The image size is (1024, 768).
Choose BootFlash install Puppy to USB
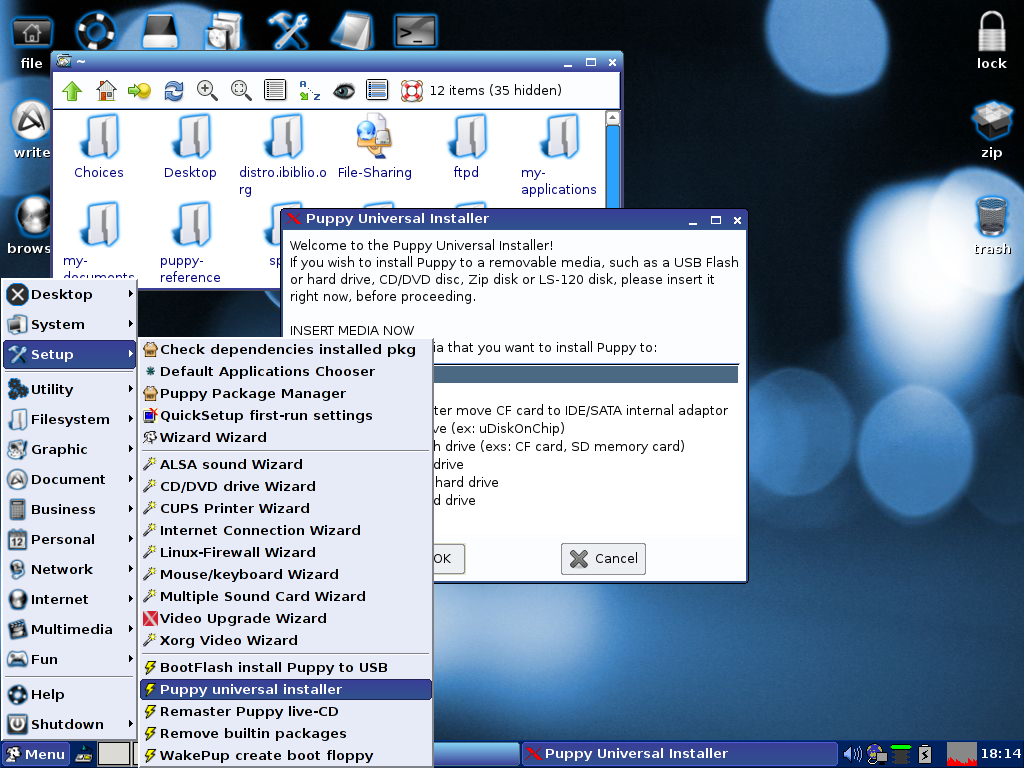pos(285,668)
